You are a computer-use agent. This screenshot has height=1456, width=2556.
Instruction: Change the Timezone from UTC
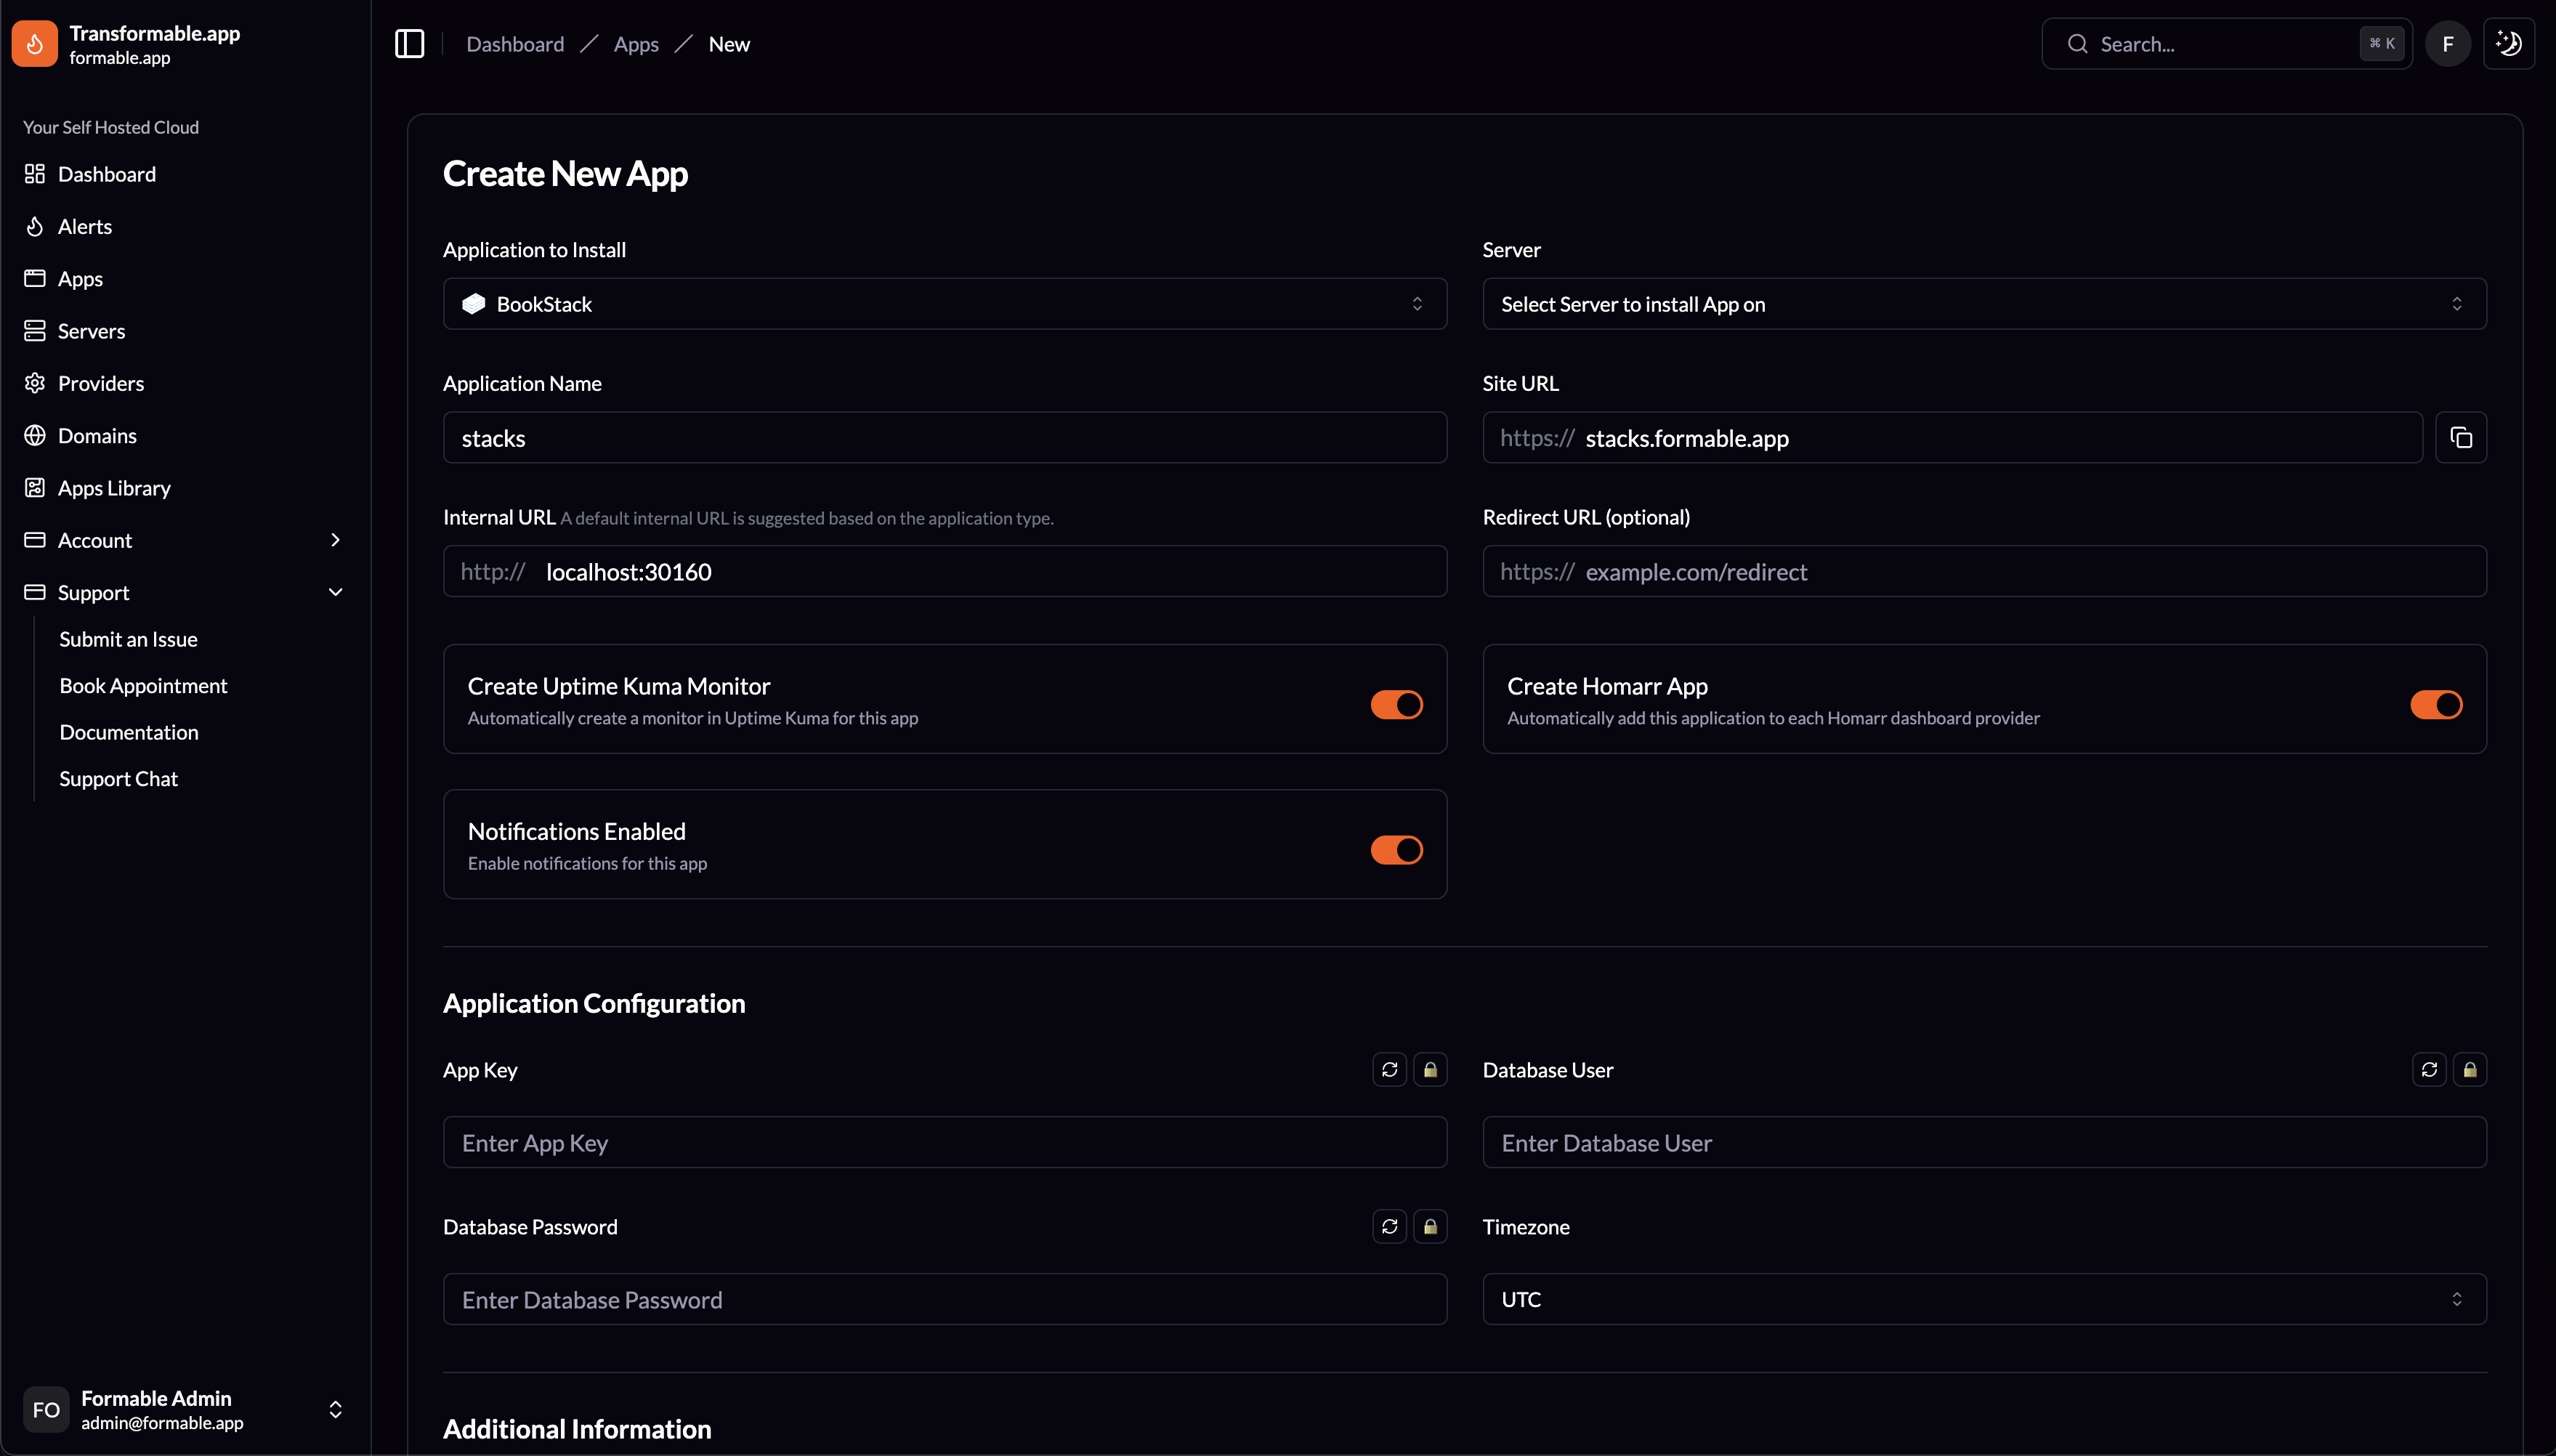coord(1983,1298)
